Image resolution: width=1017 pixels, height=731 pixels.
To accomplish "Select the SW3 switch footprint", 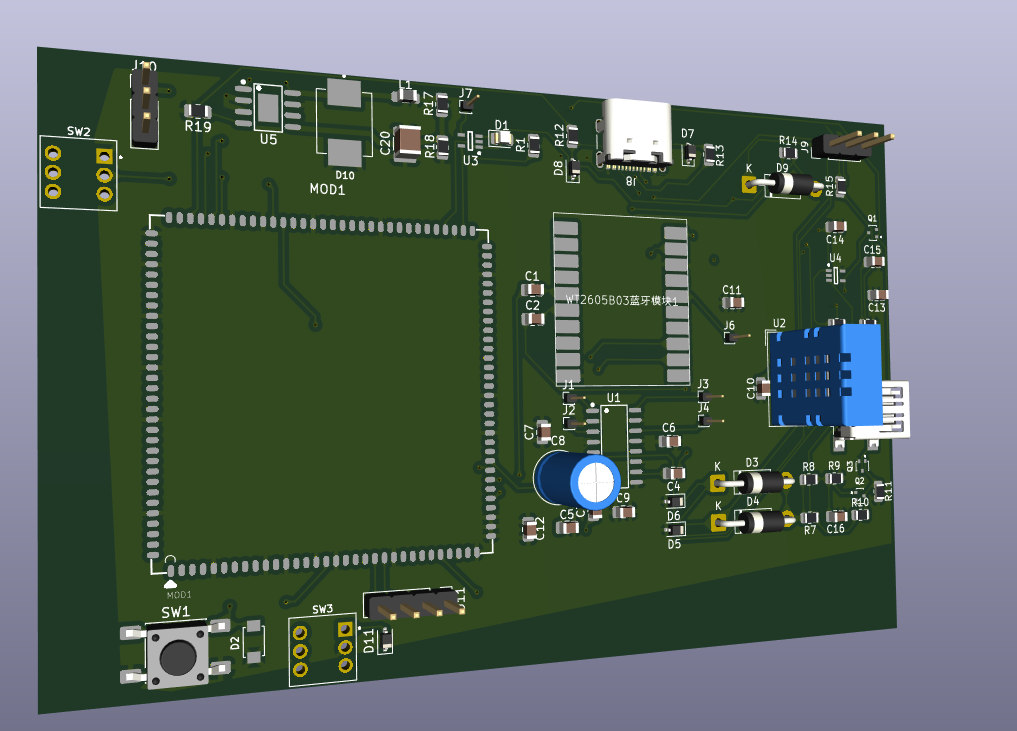I will click(322, 649).
